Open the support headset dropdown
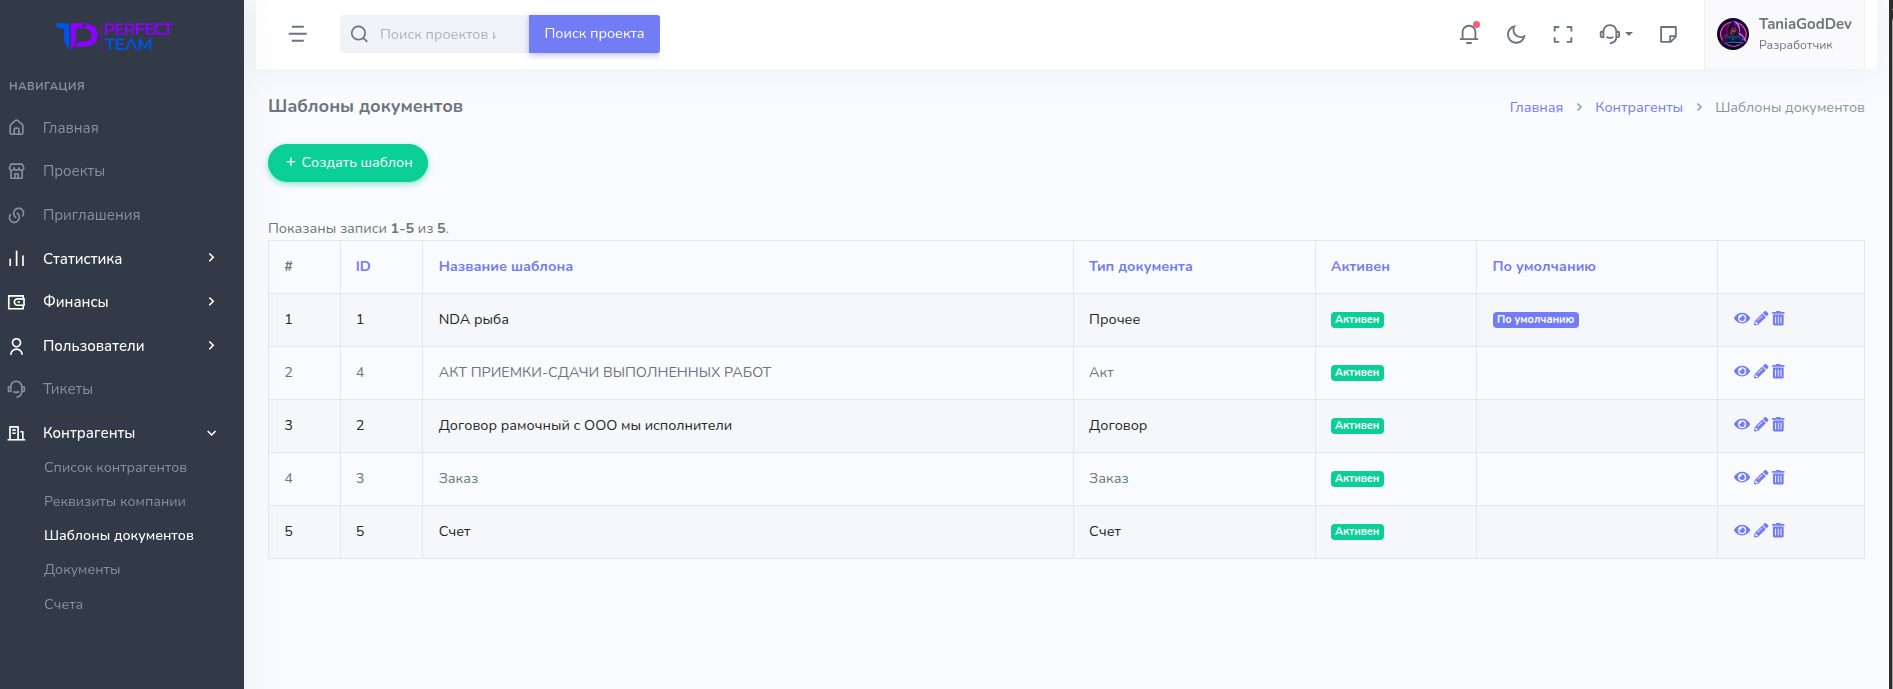 [1615, 34]
